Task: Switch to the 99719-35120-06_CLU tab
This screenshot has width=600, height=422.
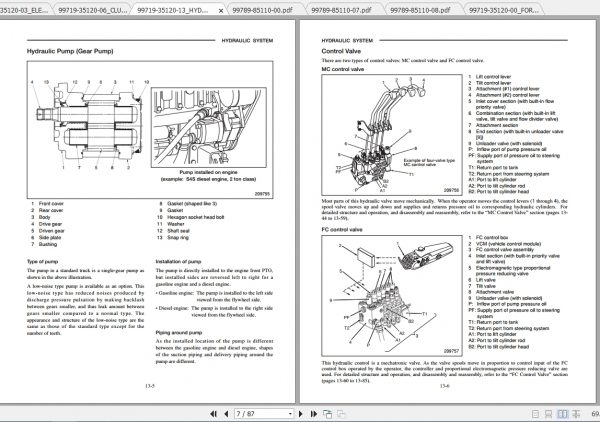Action: tap(92, 10)
